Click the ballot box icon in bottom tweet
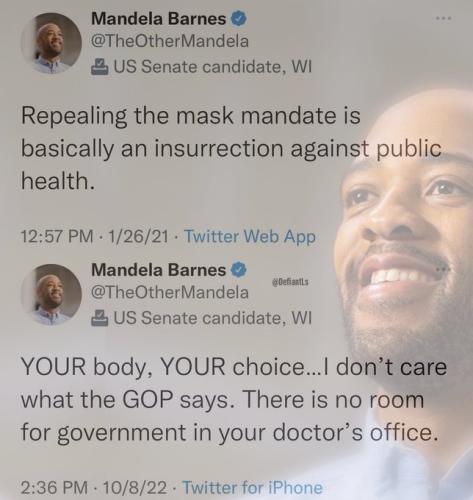 click(x=100, y=317)
